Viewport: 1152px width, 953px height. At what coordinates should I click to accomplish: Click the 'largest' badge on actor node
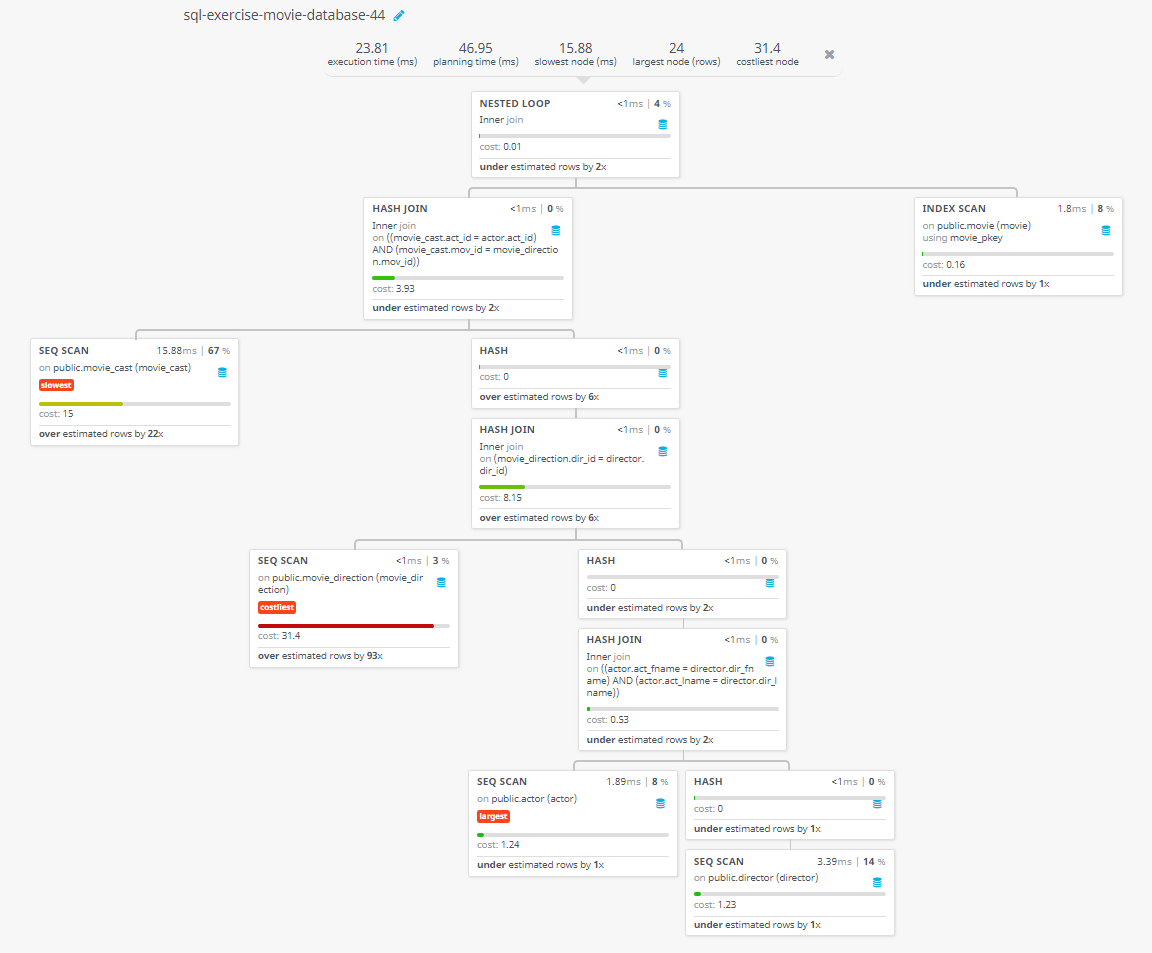(x=494, y=816)
